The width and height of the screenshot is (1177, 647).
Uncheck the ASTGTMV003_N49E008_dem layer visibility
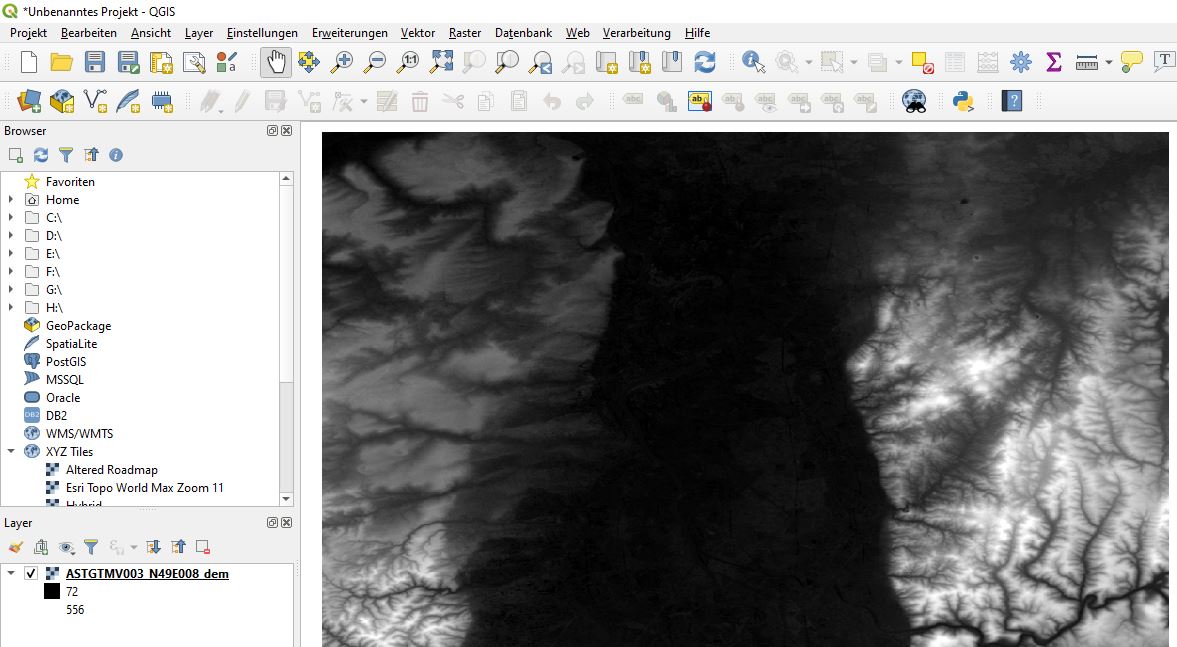(31, 574)
